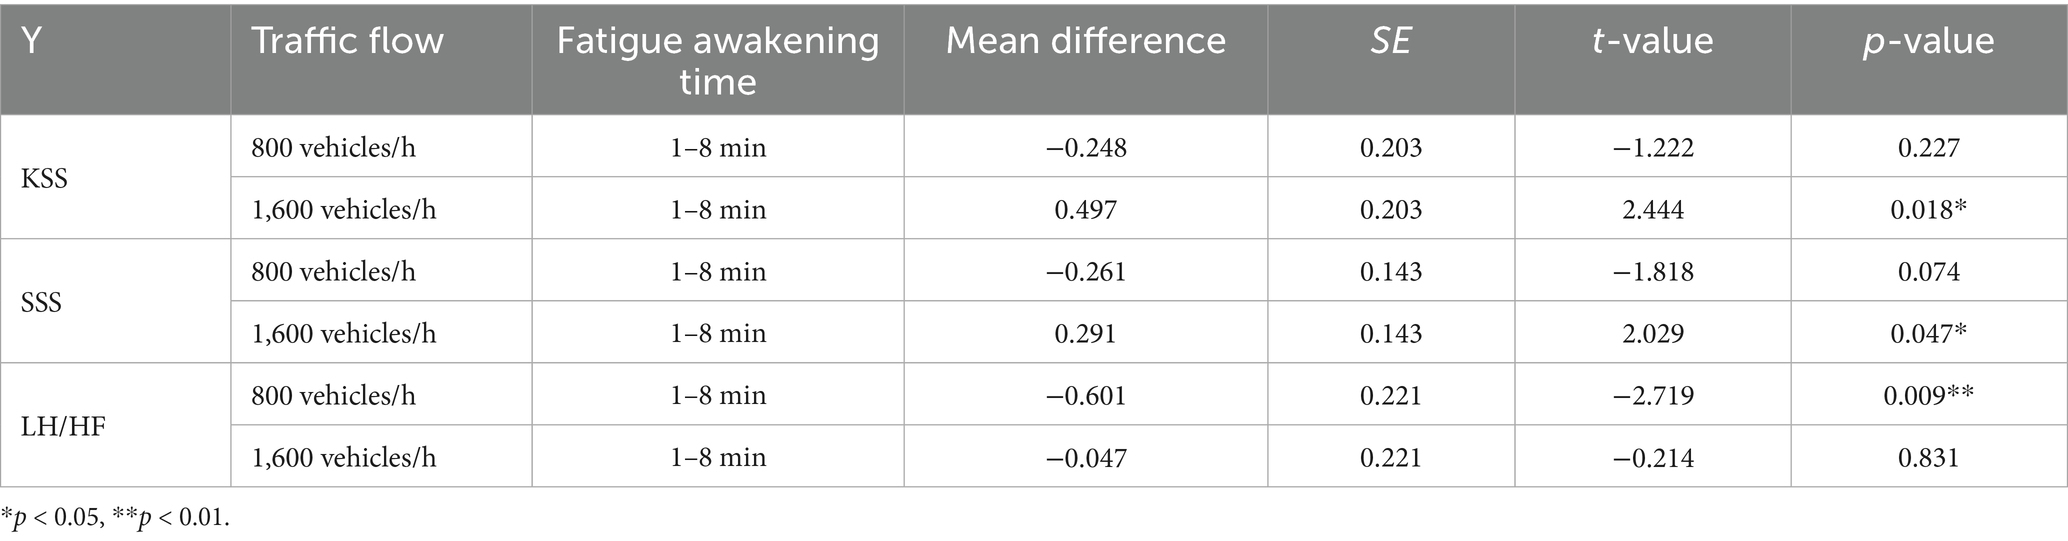Click the p-value cell 0.009**
Viewport: 2068px width, 541px height.
coord(1928,397)
